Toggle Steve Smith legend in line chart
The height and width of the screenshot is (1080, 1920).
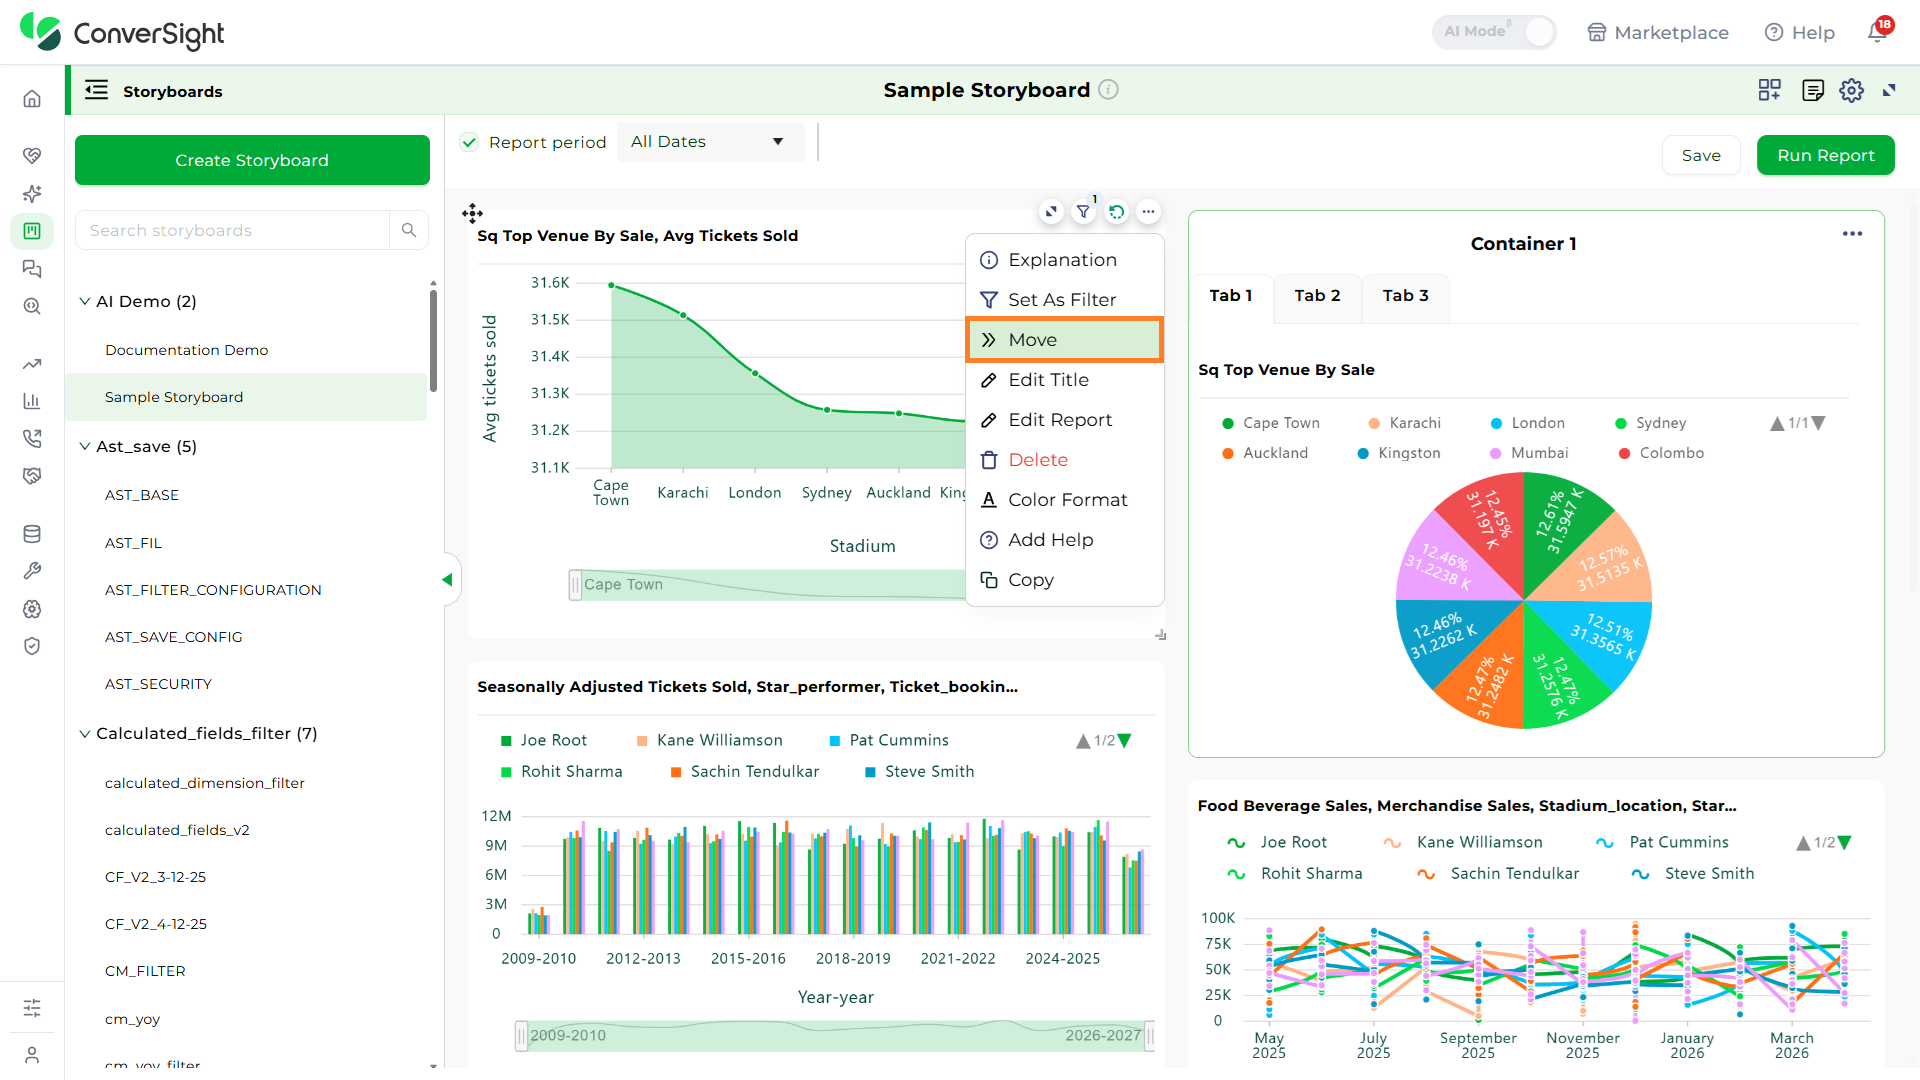click(1692, 873)
